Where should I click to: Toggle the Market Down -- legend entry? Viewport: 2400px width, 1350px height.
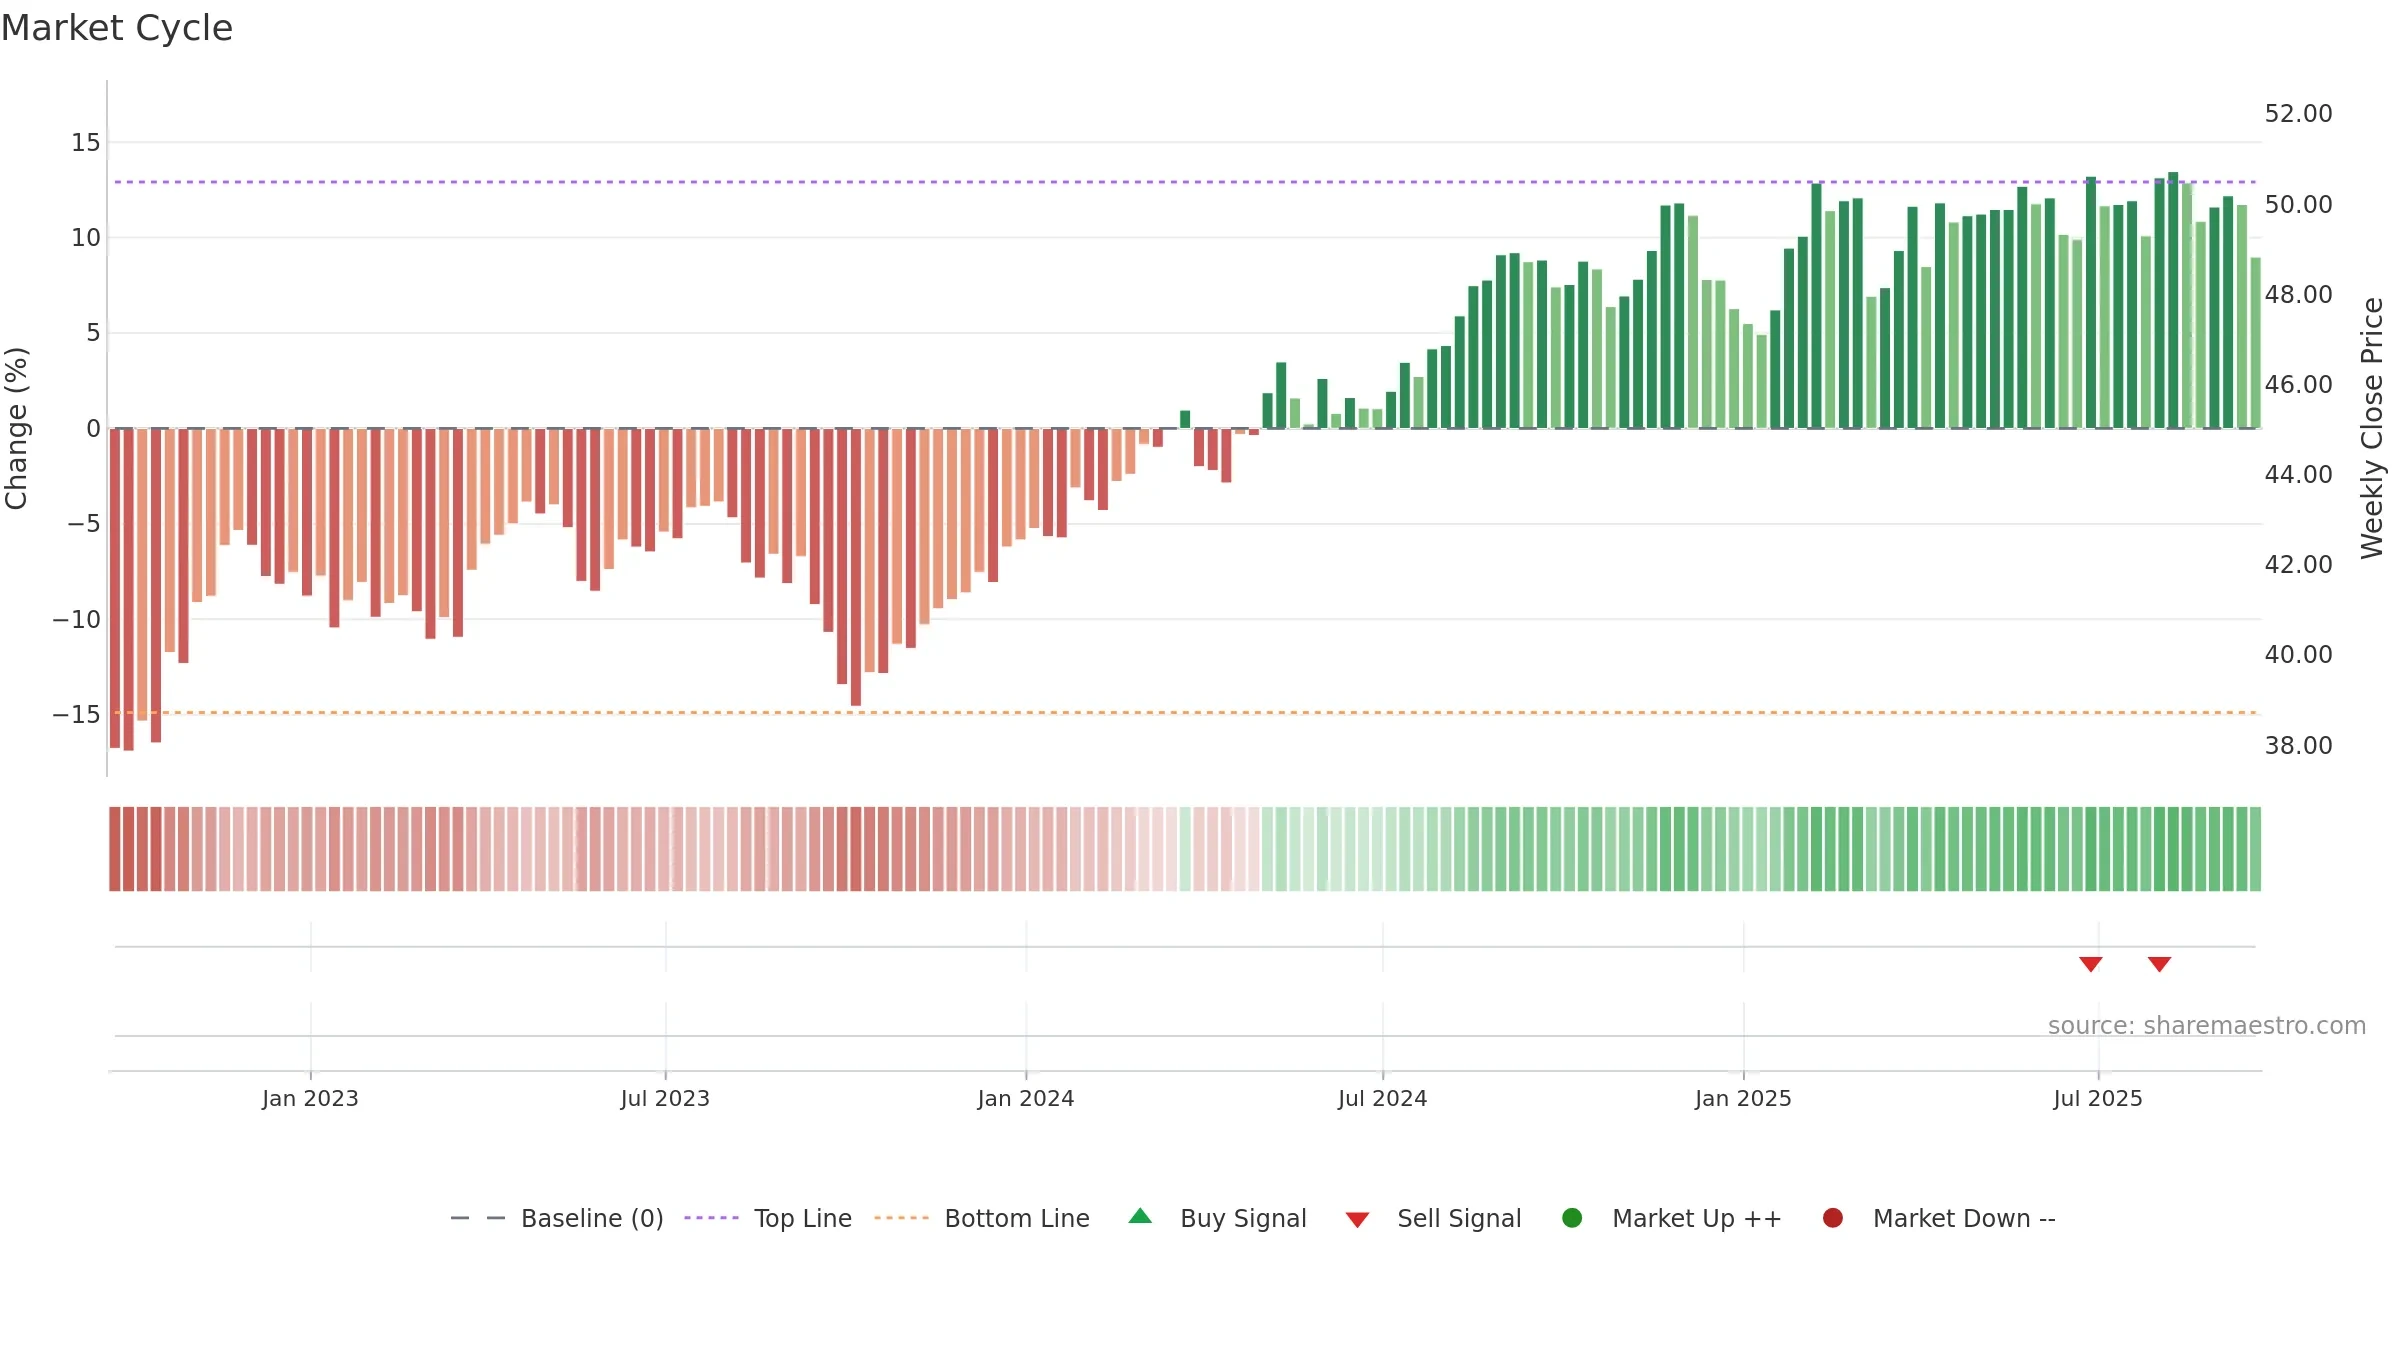point(1939,1218)
